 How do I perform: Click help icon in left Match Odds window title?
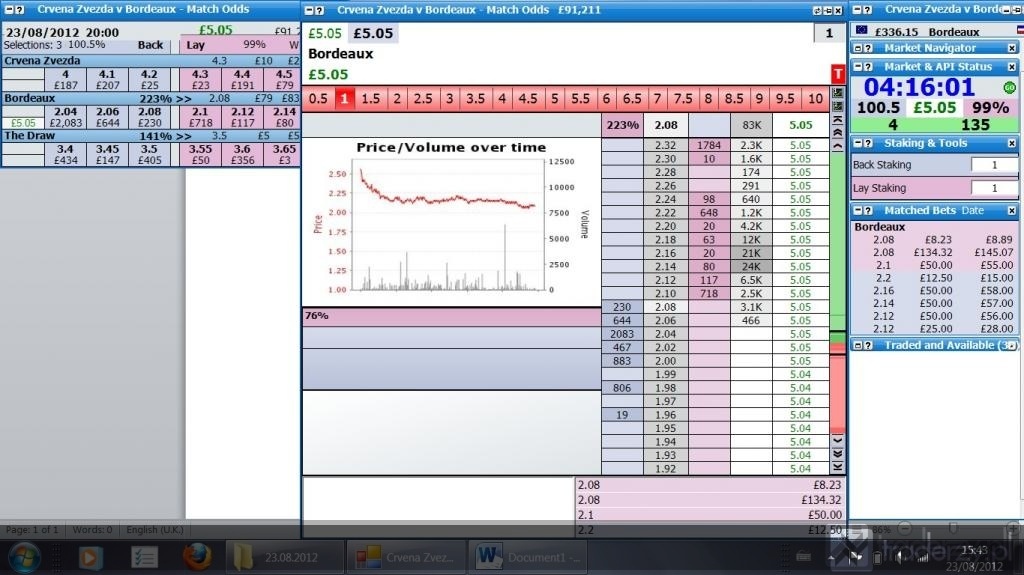pos(20,10)
